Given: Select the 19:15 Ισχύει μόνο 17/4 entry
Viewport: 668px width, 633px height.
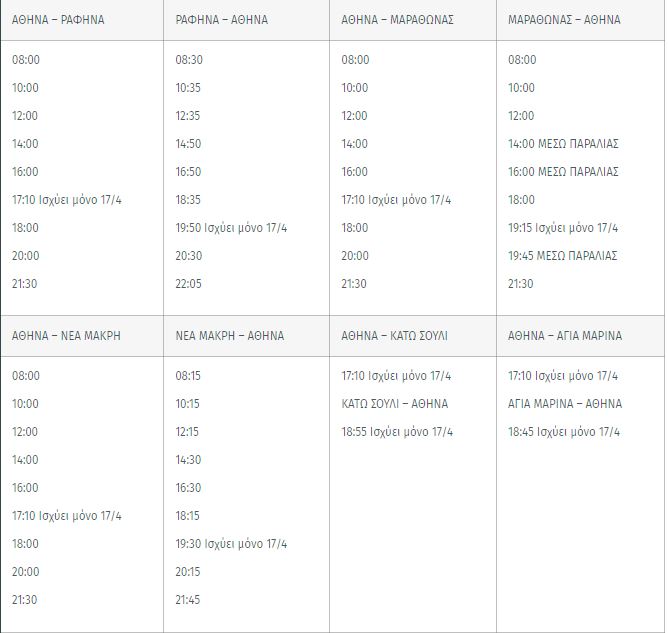Looking at the screenshot, I should [x=563, y=228].
